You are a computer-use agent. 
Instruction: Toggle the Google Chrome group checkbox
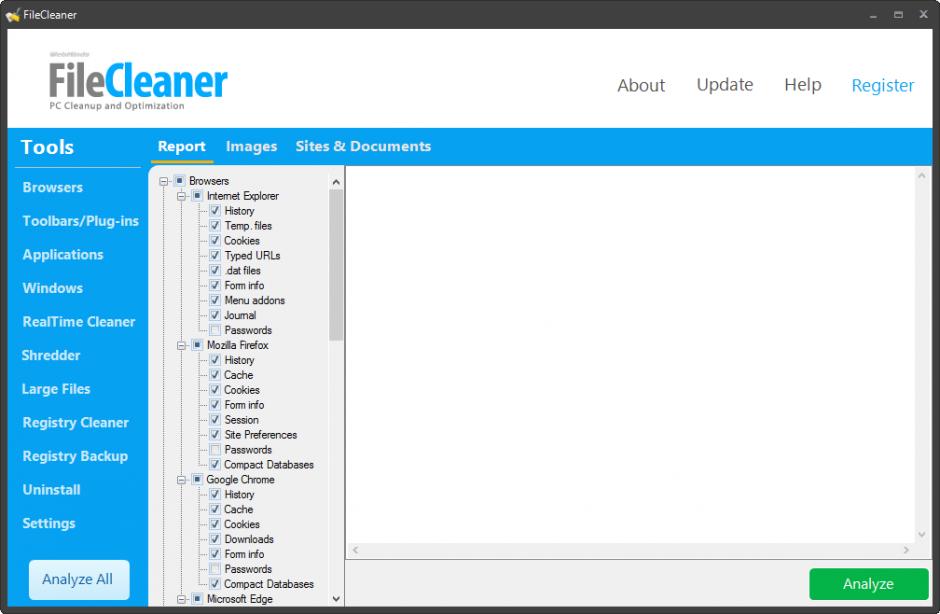[197, 479]
